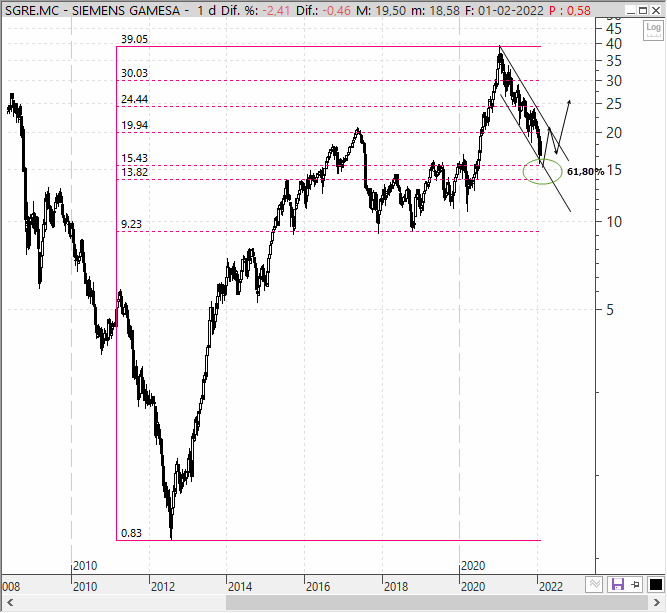Viewport: 667px width, 613px height.
Task: Click the Dif. % value -2,41
Action: (x=277, y=11)
